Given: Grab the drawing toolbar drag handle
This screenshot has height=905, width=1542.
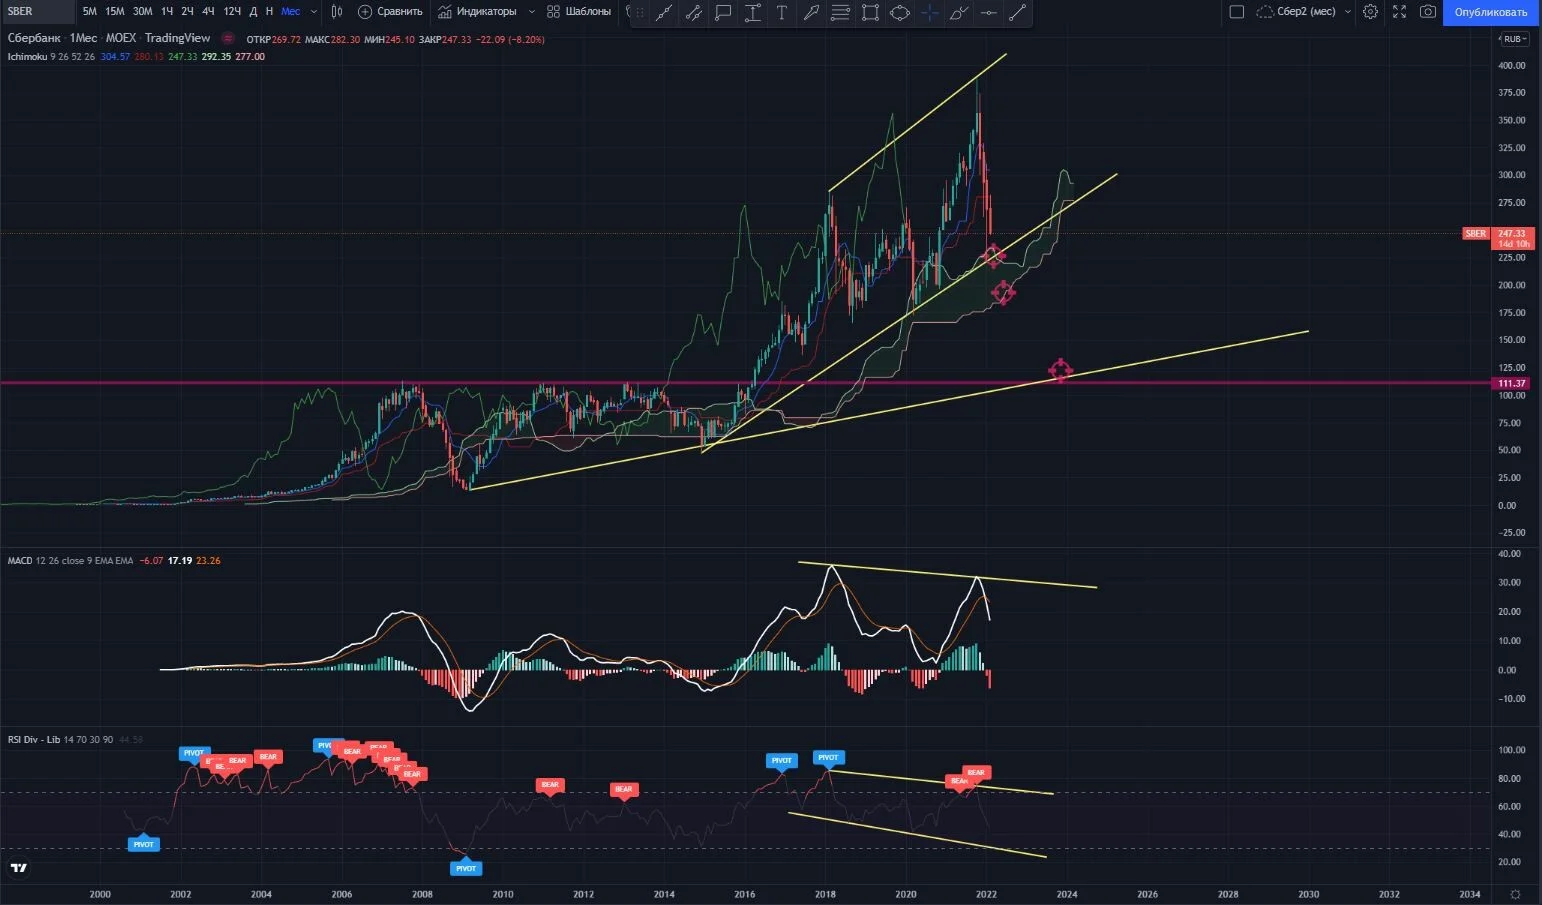Looking at the screenshot, I should pyautogui.click(x=640, y=12).
